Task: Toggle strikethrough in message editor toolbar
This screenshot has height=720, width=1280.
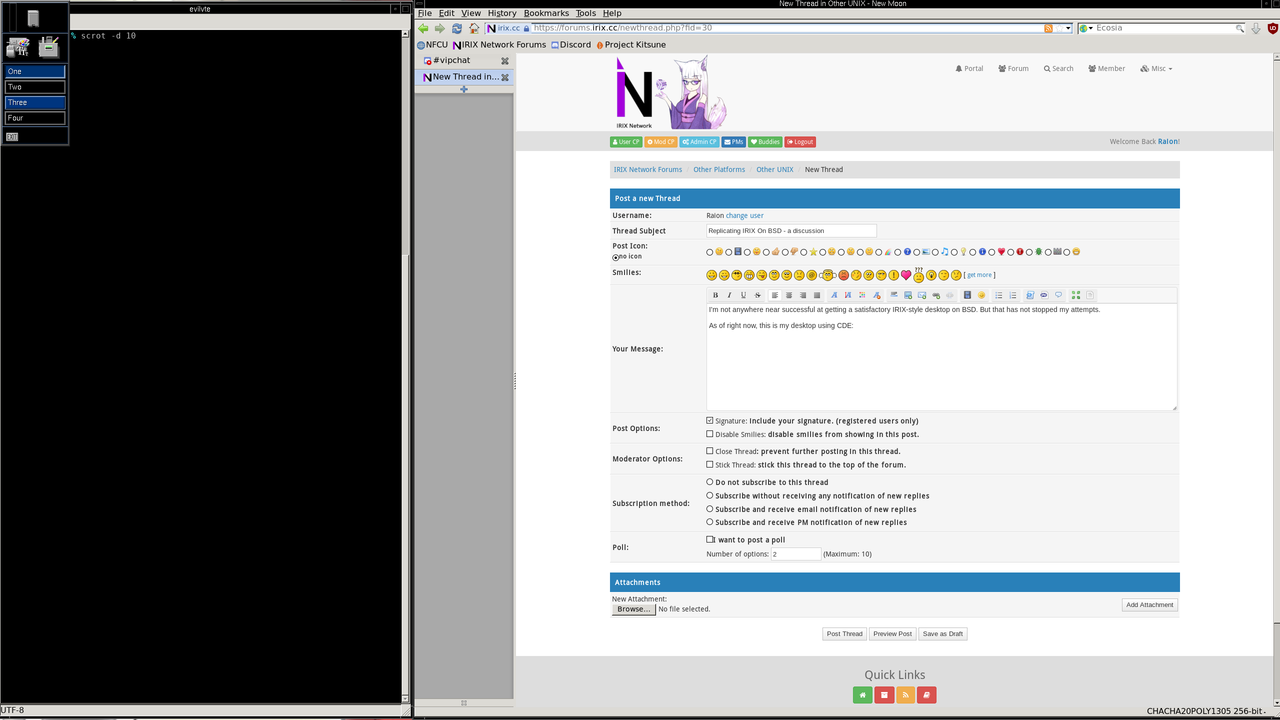Action: (x=757, y=295)
